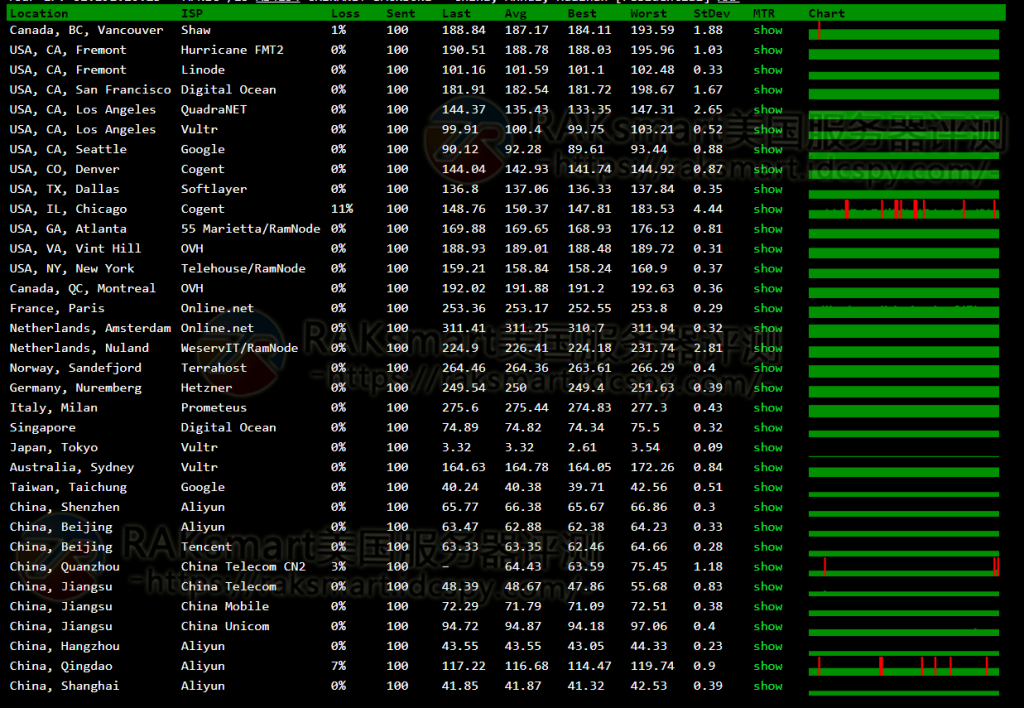1024x708 pixels.
Task: Open show link for Singapore Digital Ocean
Action: click(768, 428)
